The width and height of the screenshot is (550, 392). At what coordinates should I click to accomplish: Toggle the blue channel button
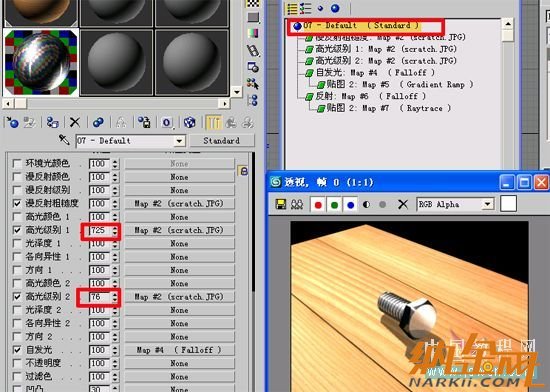350,204
